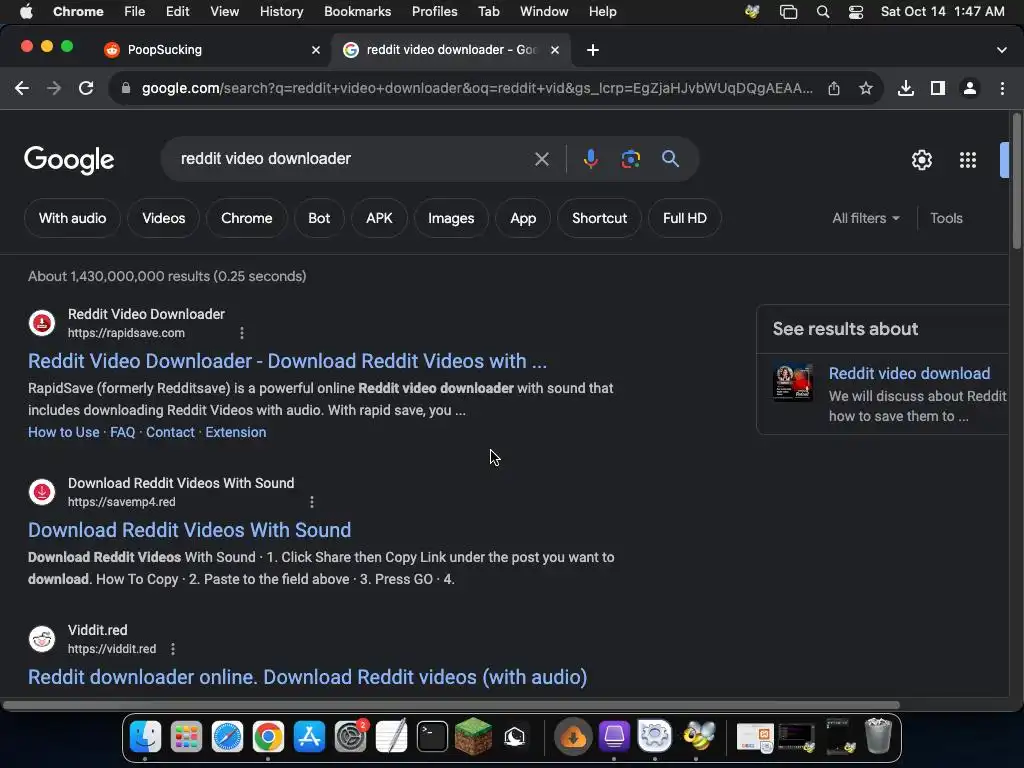Open the History menu

click(x=281, y=12)
